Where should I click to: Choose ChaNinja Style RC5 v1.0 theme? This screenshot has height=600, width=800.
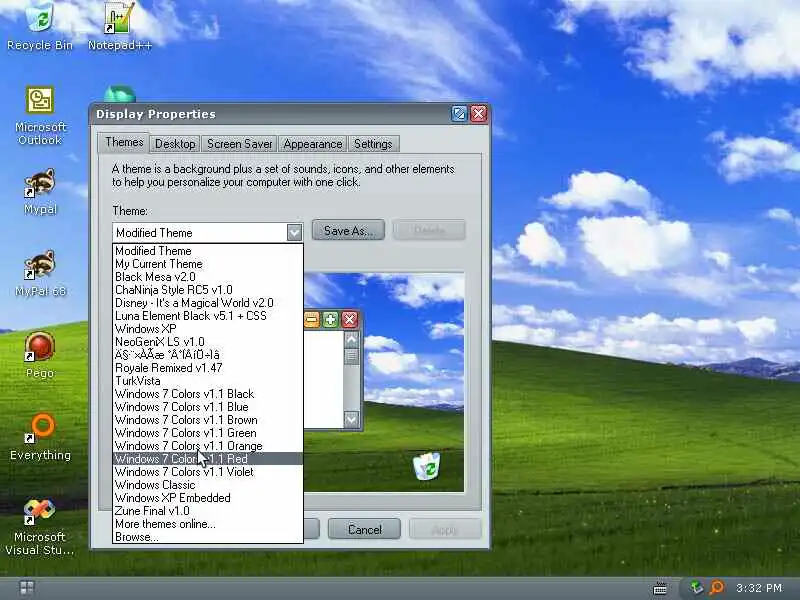(208, 290)
